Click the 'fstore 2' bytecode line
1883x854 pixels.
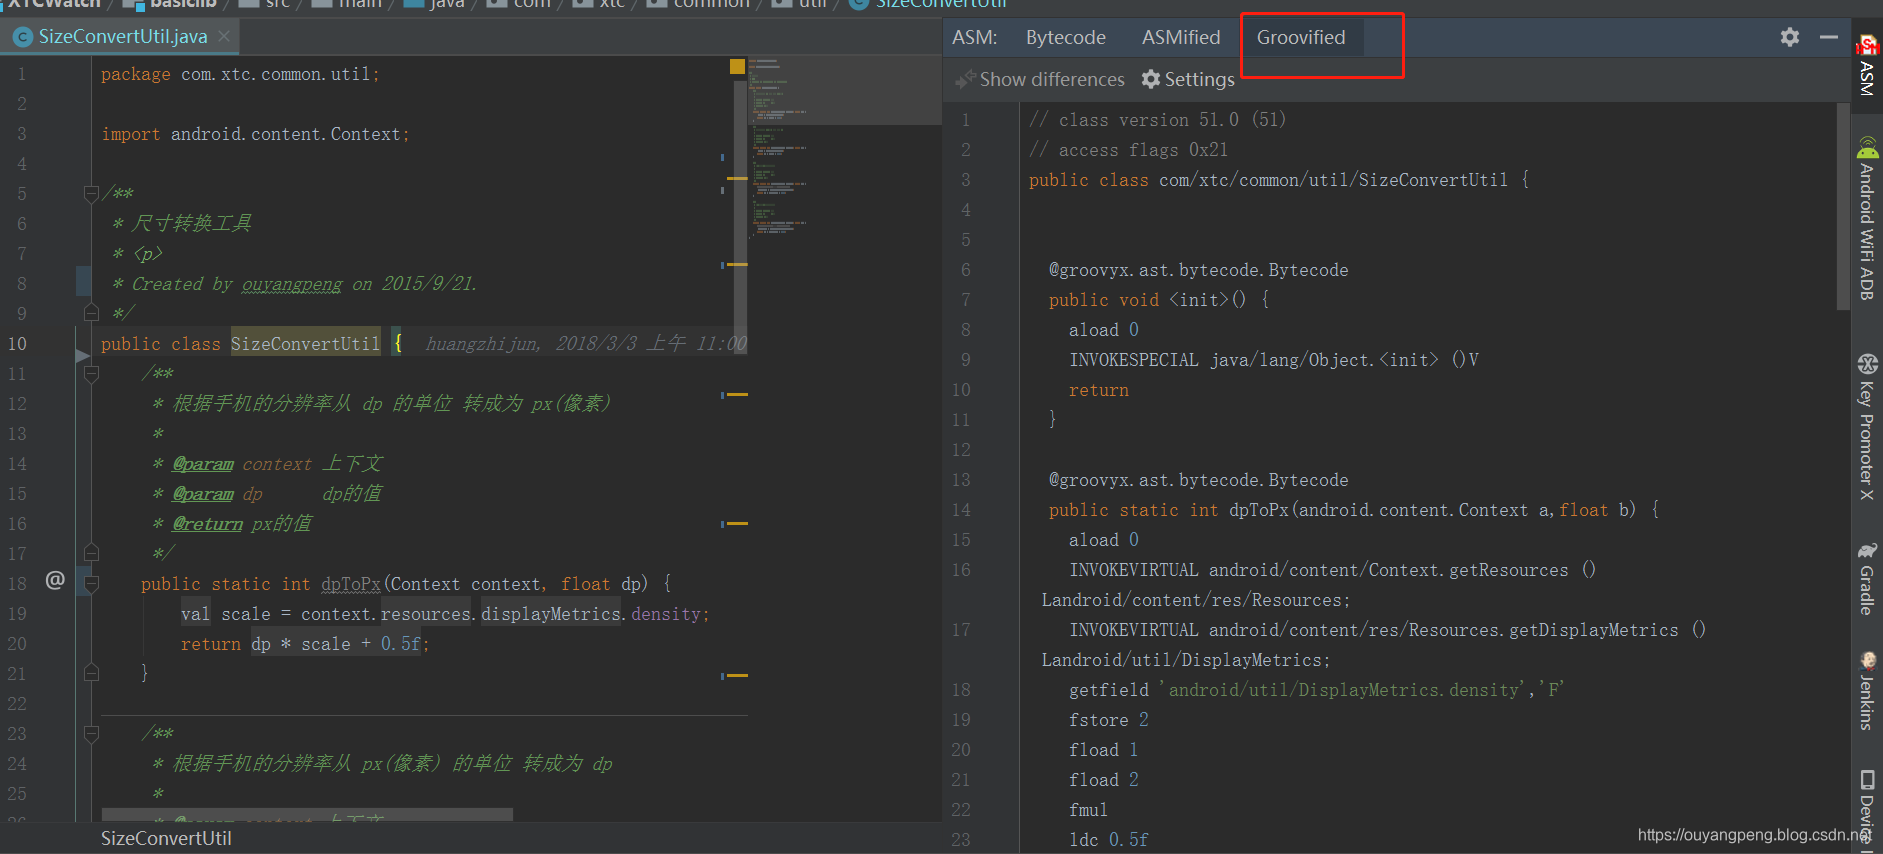coord(1109,720)
